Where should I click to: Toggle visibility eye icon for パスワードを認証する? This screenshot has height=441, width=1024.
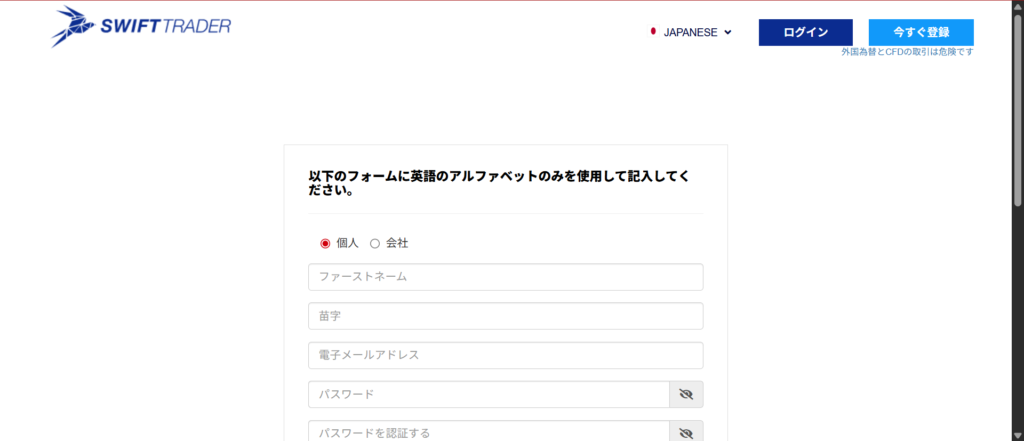686,433
